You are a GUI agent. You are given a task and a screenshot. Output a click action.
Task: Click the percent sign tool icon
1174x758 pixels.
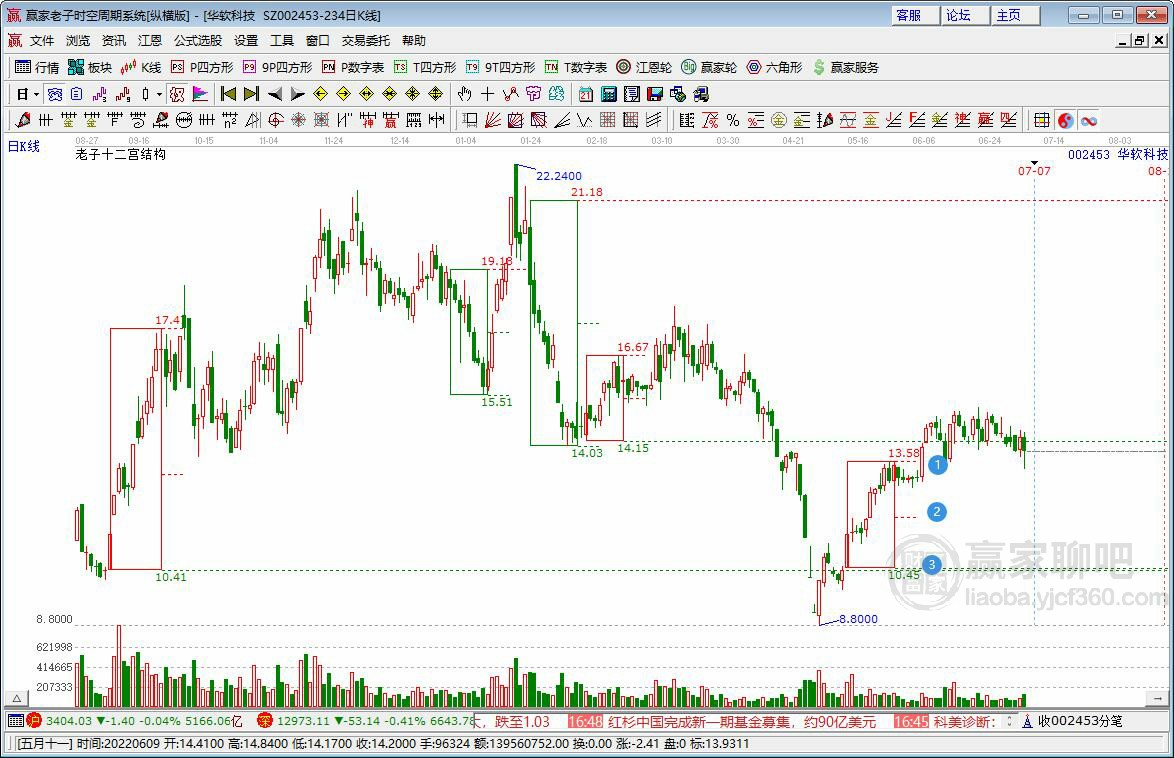coord(733,120)
